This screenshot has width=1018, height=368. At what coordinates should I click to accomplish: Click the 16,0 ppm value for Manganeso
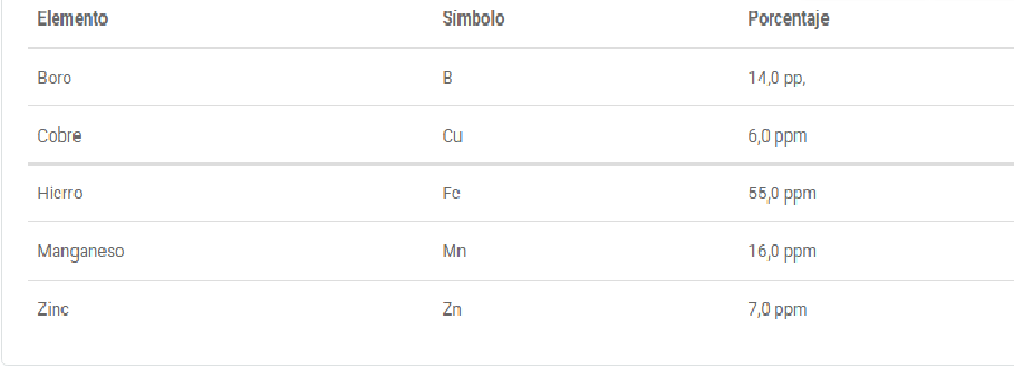pyautogui.click(x=782, y=252)
